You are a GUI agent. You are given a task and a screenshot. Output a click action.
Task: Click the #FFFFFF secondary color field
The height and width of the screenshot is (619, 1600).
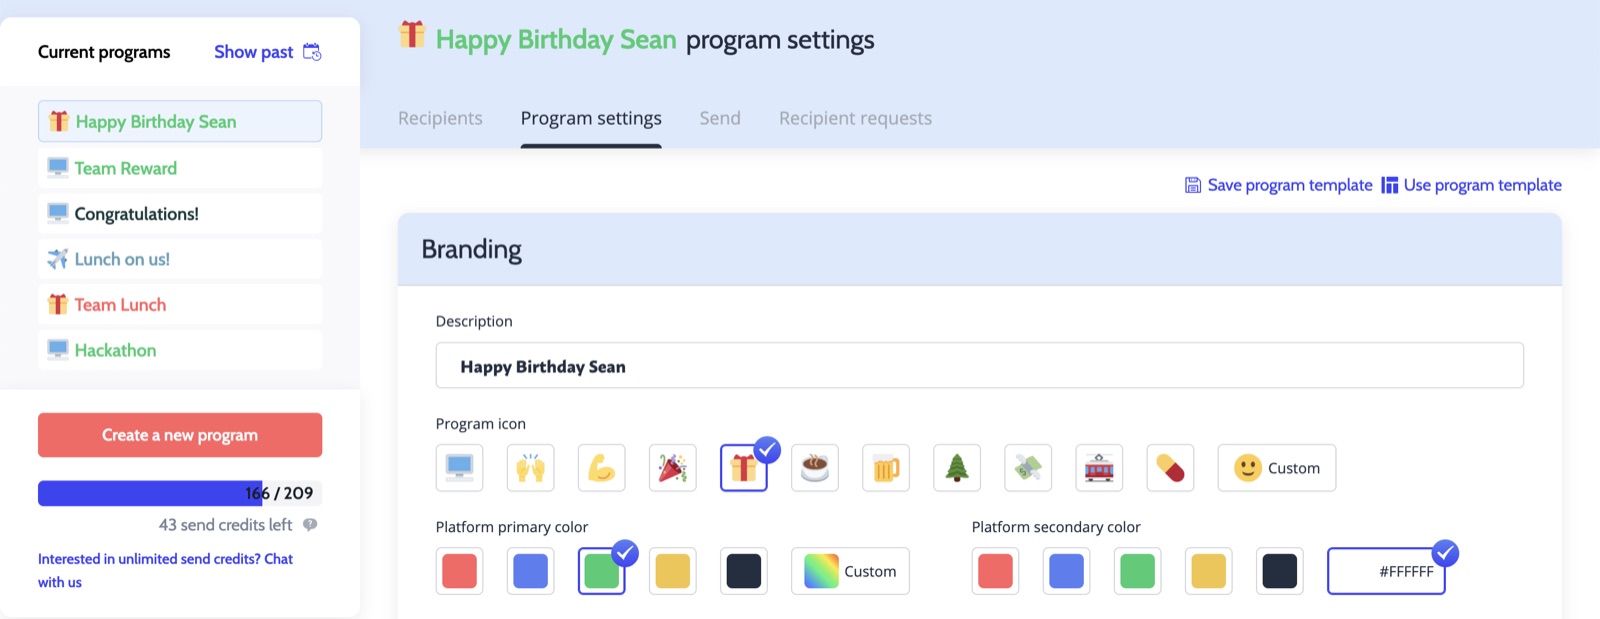coord(1386,571)
